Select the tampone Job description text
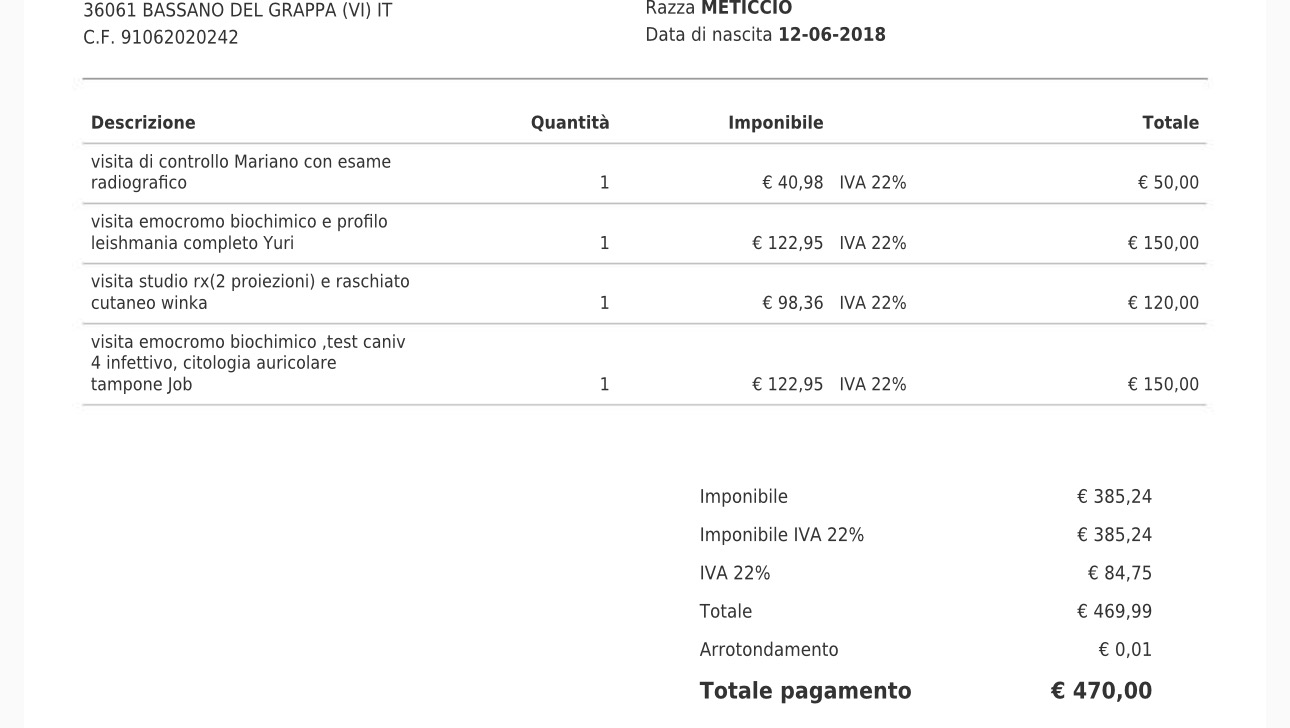Screen dimensions: 1290x728 (248, 363)
